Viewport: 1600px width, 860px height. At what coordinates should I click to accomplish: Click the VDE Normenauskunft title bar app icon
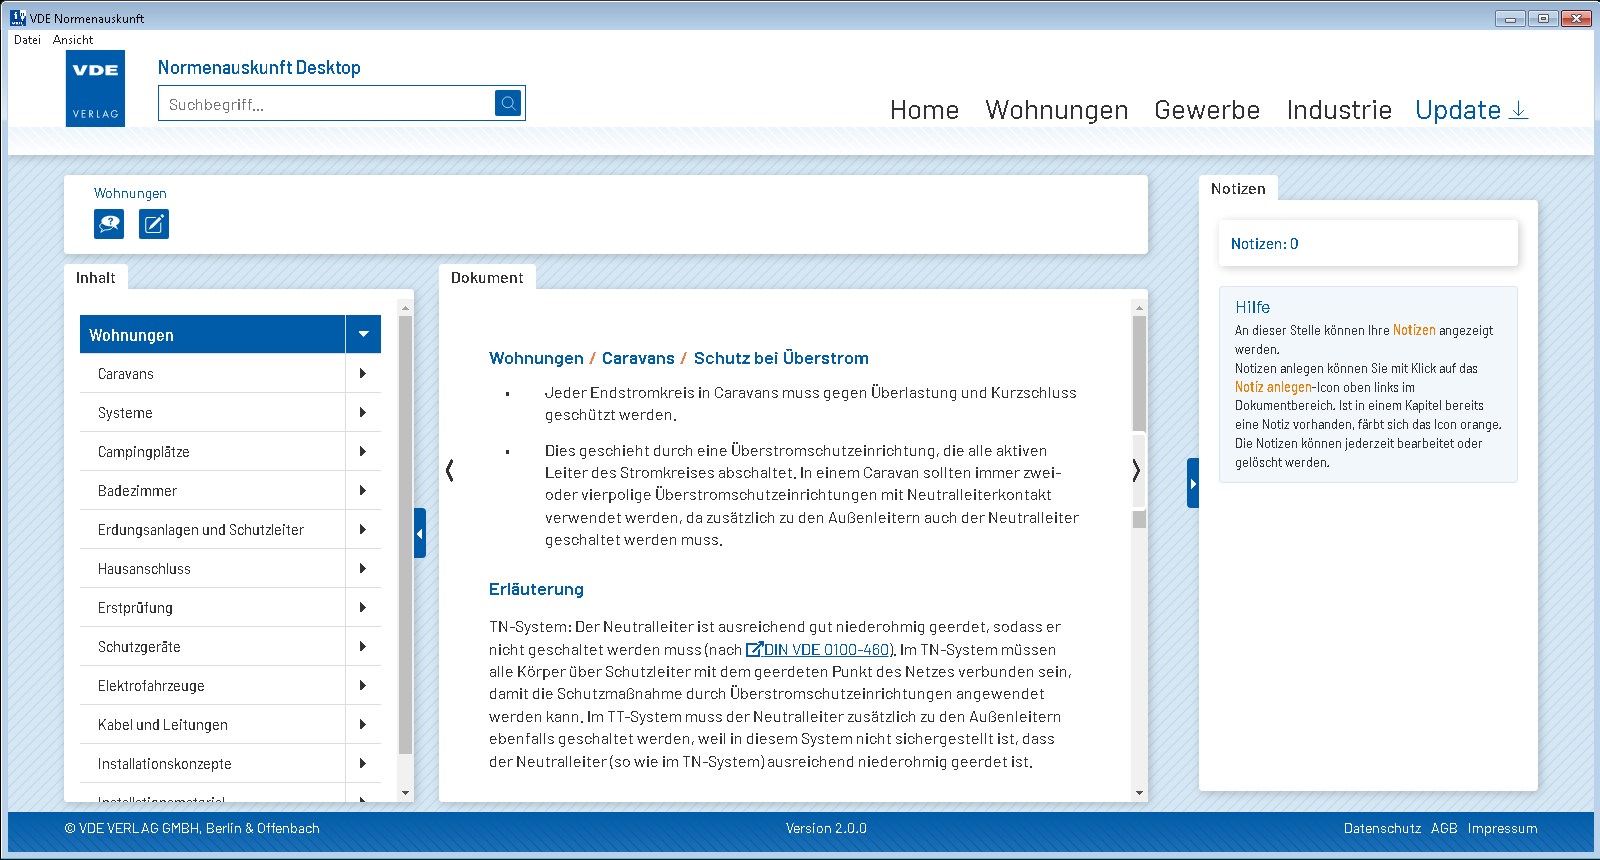18,17
